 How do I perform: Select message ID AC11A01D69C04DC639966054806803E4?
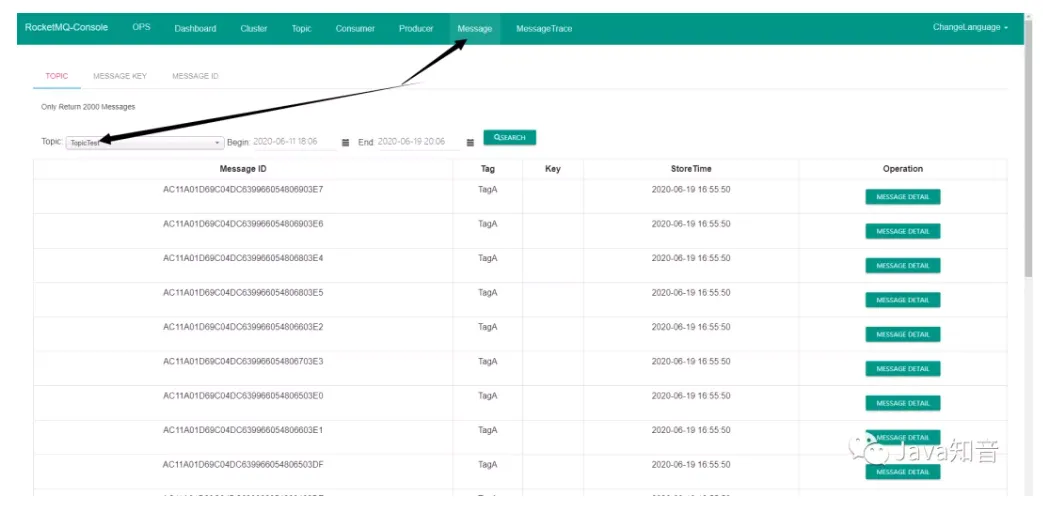[x=243, y=258]
